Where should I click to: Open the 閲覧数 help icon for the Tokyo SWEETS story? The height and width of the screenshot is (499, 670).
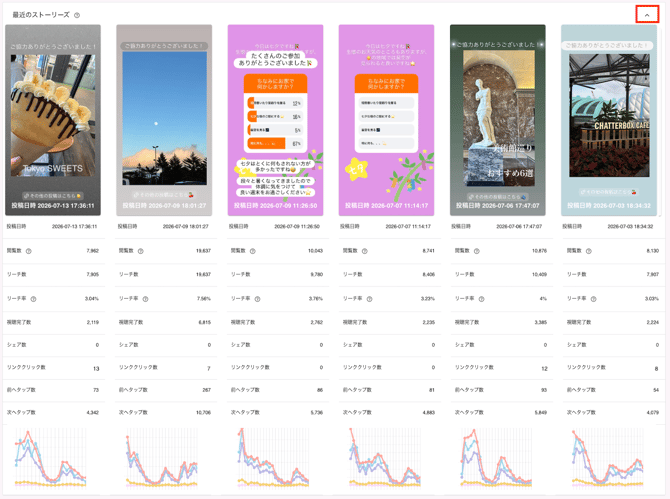(x=29, y=251)
